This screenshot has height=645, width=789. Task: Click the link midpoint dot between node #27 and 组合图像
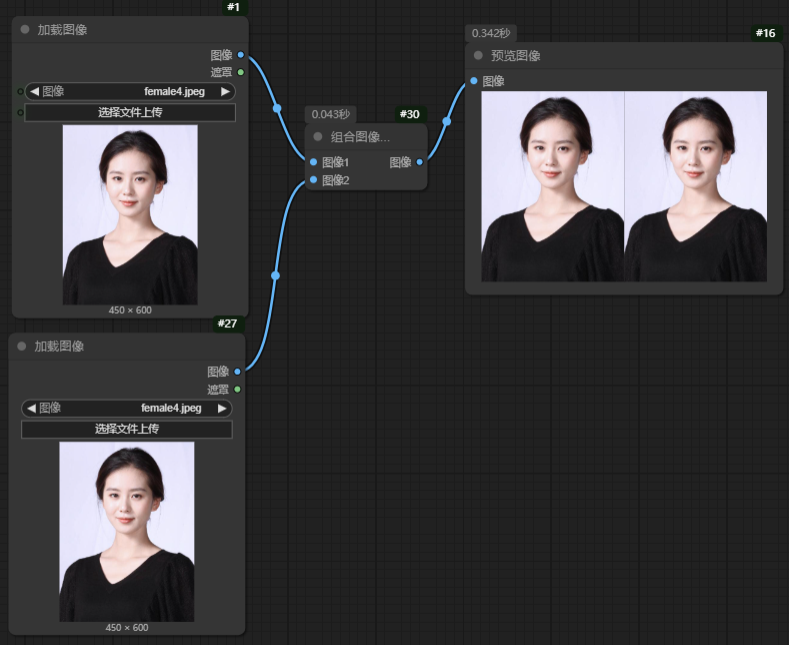click(x=275, y=275)
